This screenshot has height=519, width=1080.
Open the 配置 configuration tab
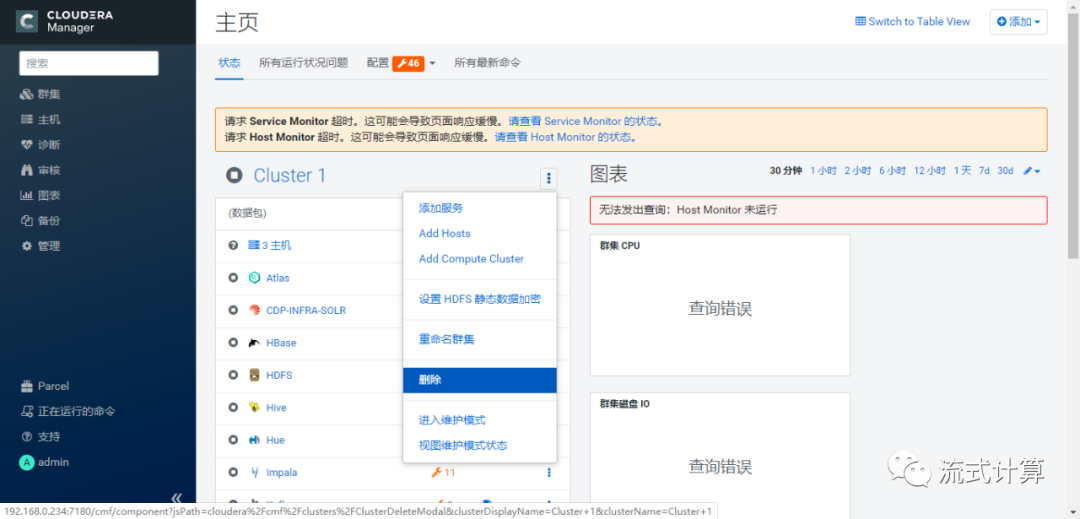(378, 63)
